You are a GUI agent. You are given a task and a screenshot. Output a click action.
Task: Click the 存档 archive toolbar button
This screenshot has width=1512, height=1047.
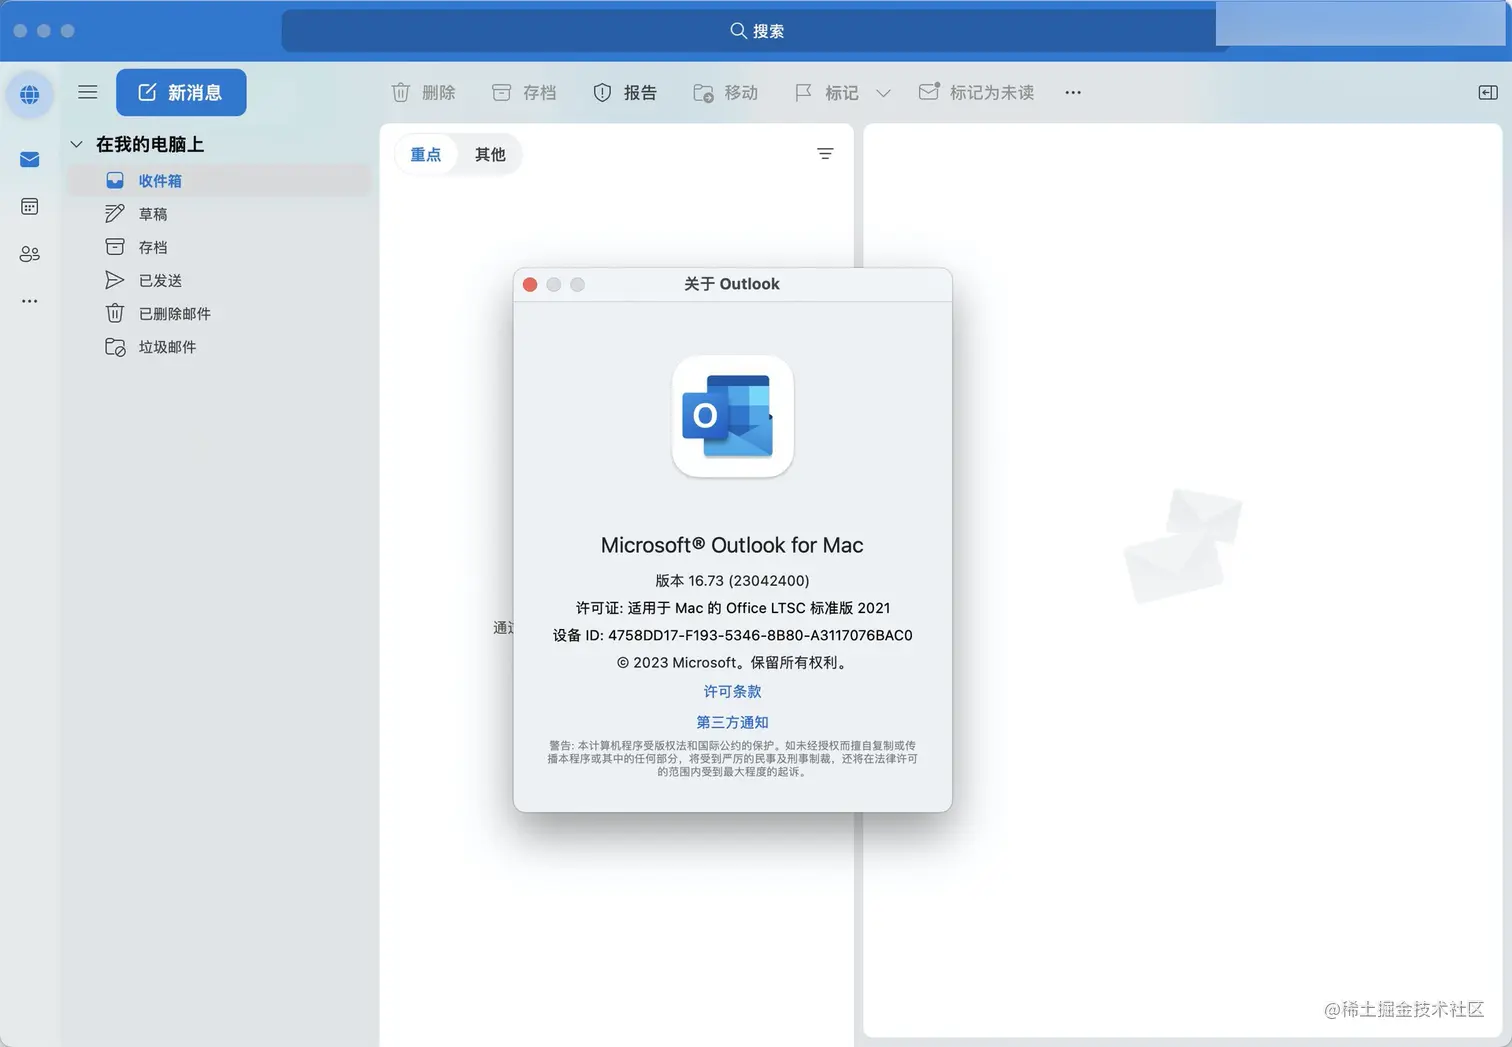click(524, 92)
